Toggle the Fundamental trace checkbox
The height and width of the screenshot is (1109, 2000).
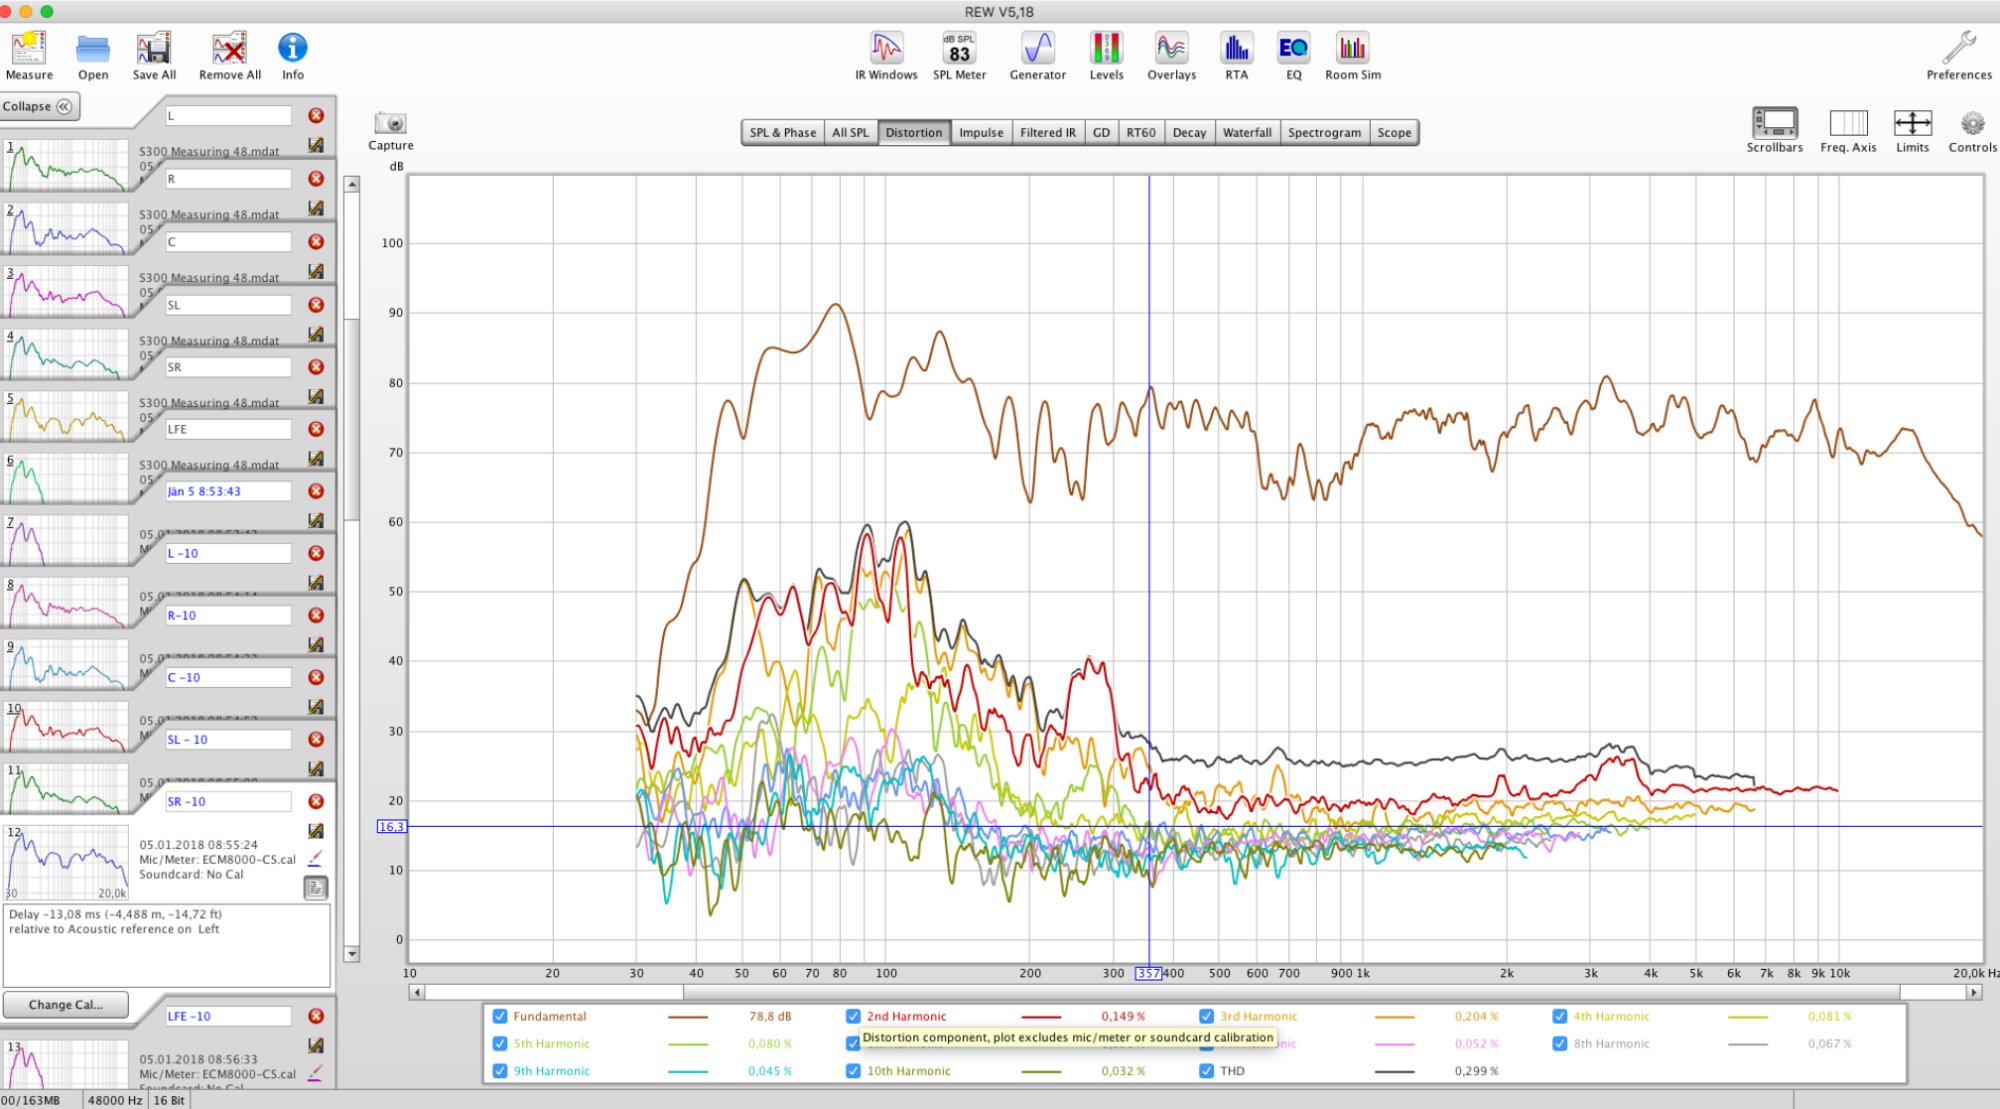click(500, 1016)
